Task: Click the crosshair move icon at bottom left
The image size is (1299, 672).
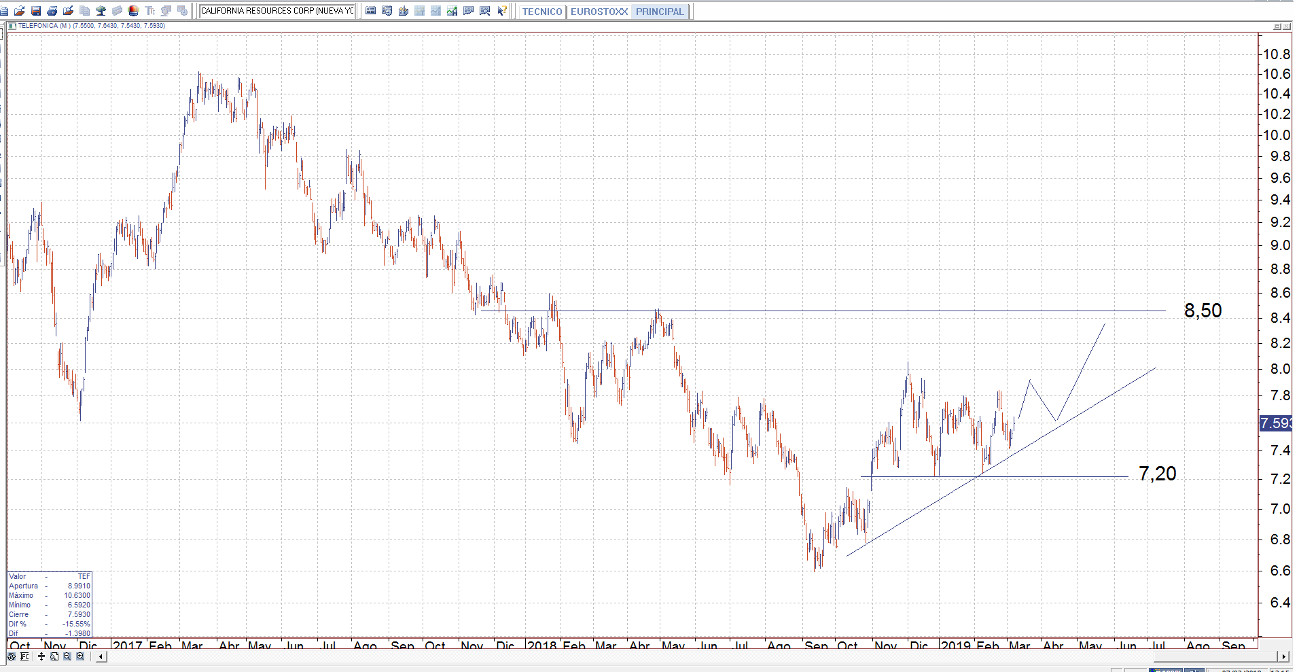Action: click(41, 658)
